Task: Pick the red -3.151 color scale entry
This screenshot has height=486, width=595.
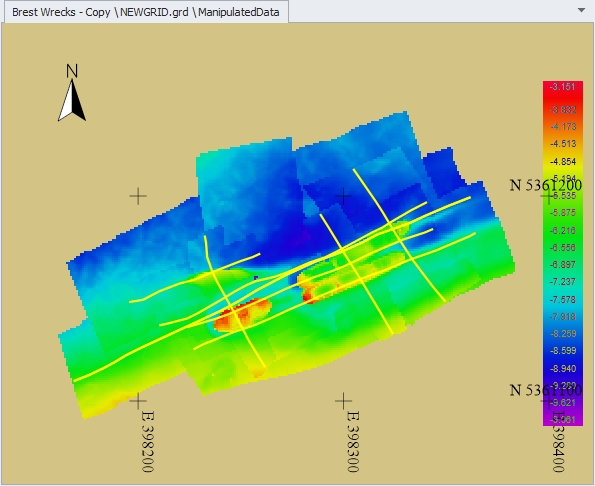Action: click(563, 87)
